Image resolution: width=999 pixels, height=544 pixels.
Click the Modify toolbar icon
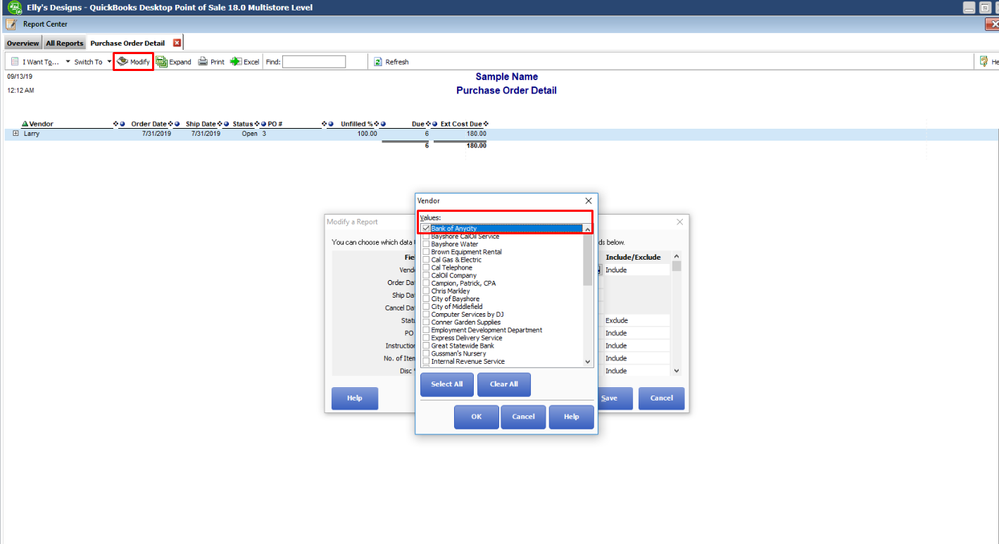(122, 61)
